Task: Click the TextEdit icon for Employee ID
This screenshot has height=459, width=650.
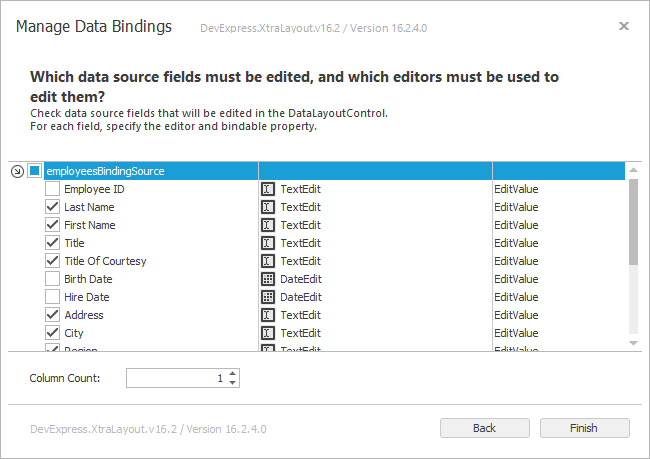Action: [x=268, y=189]
